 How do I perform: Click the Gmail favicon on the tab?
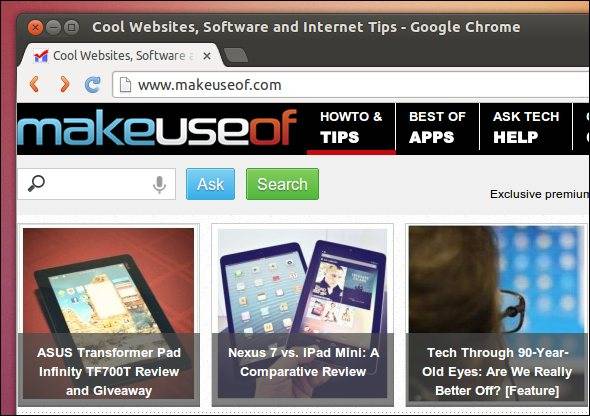[x=41, y=56]
